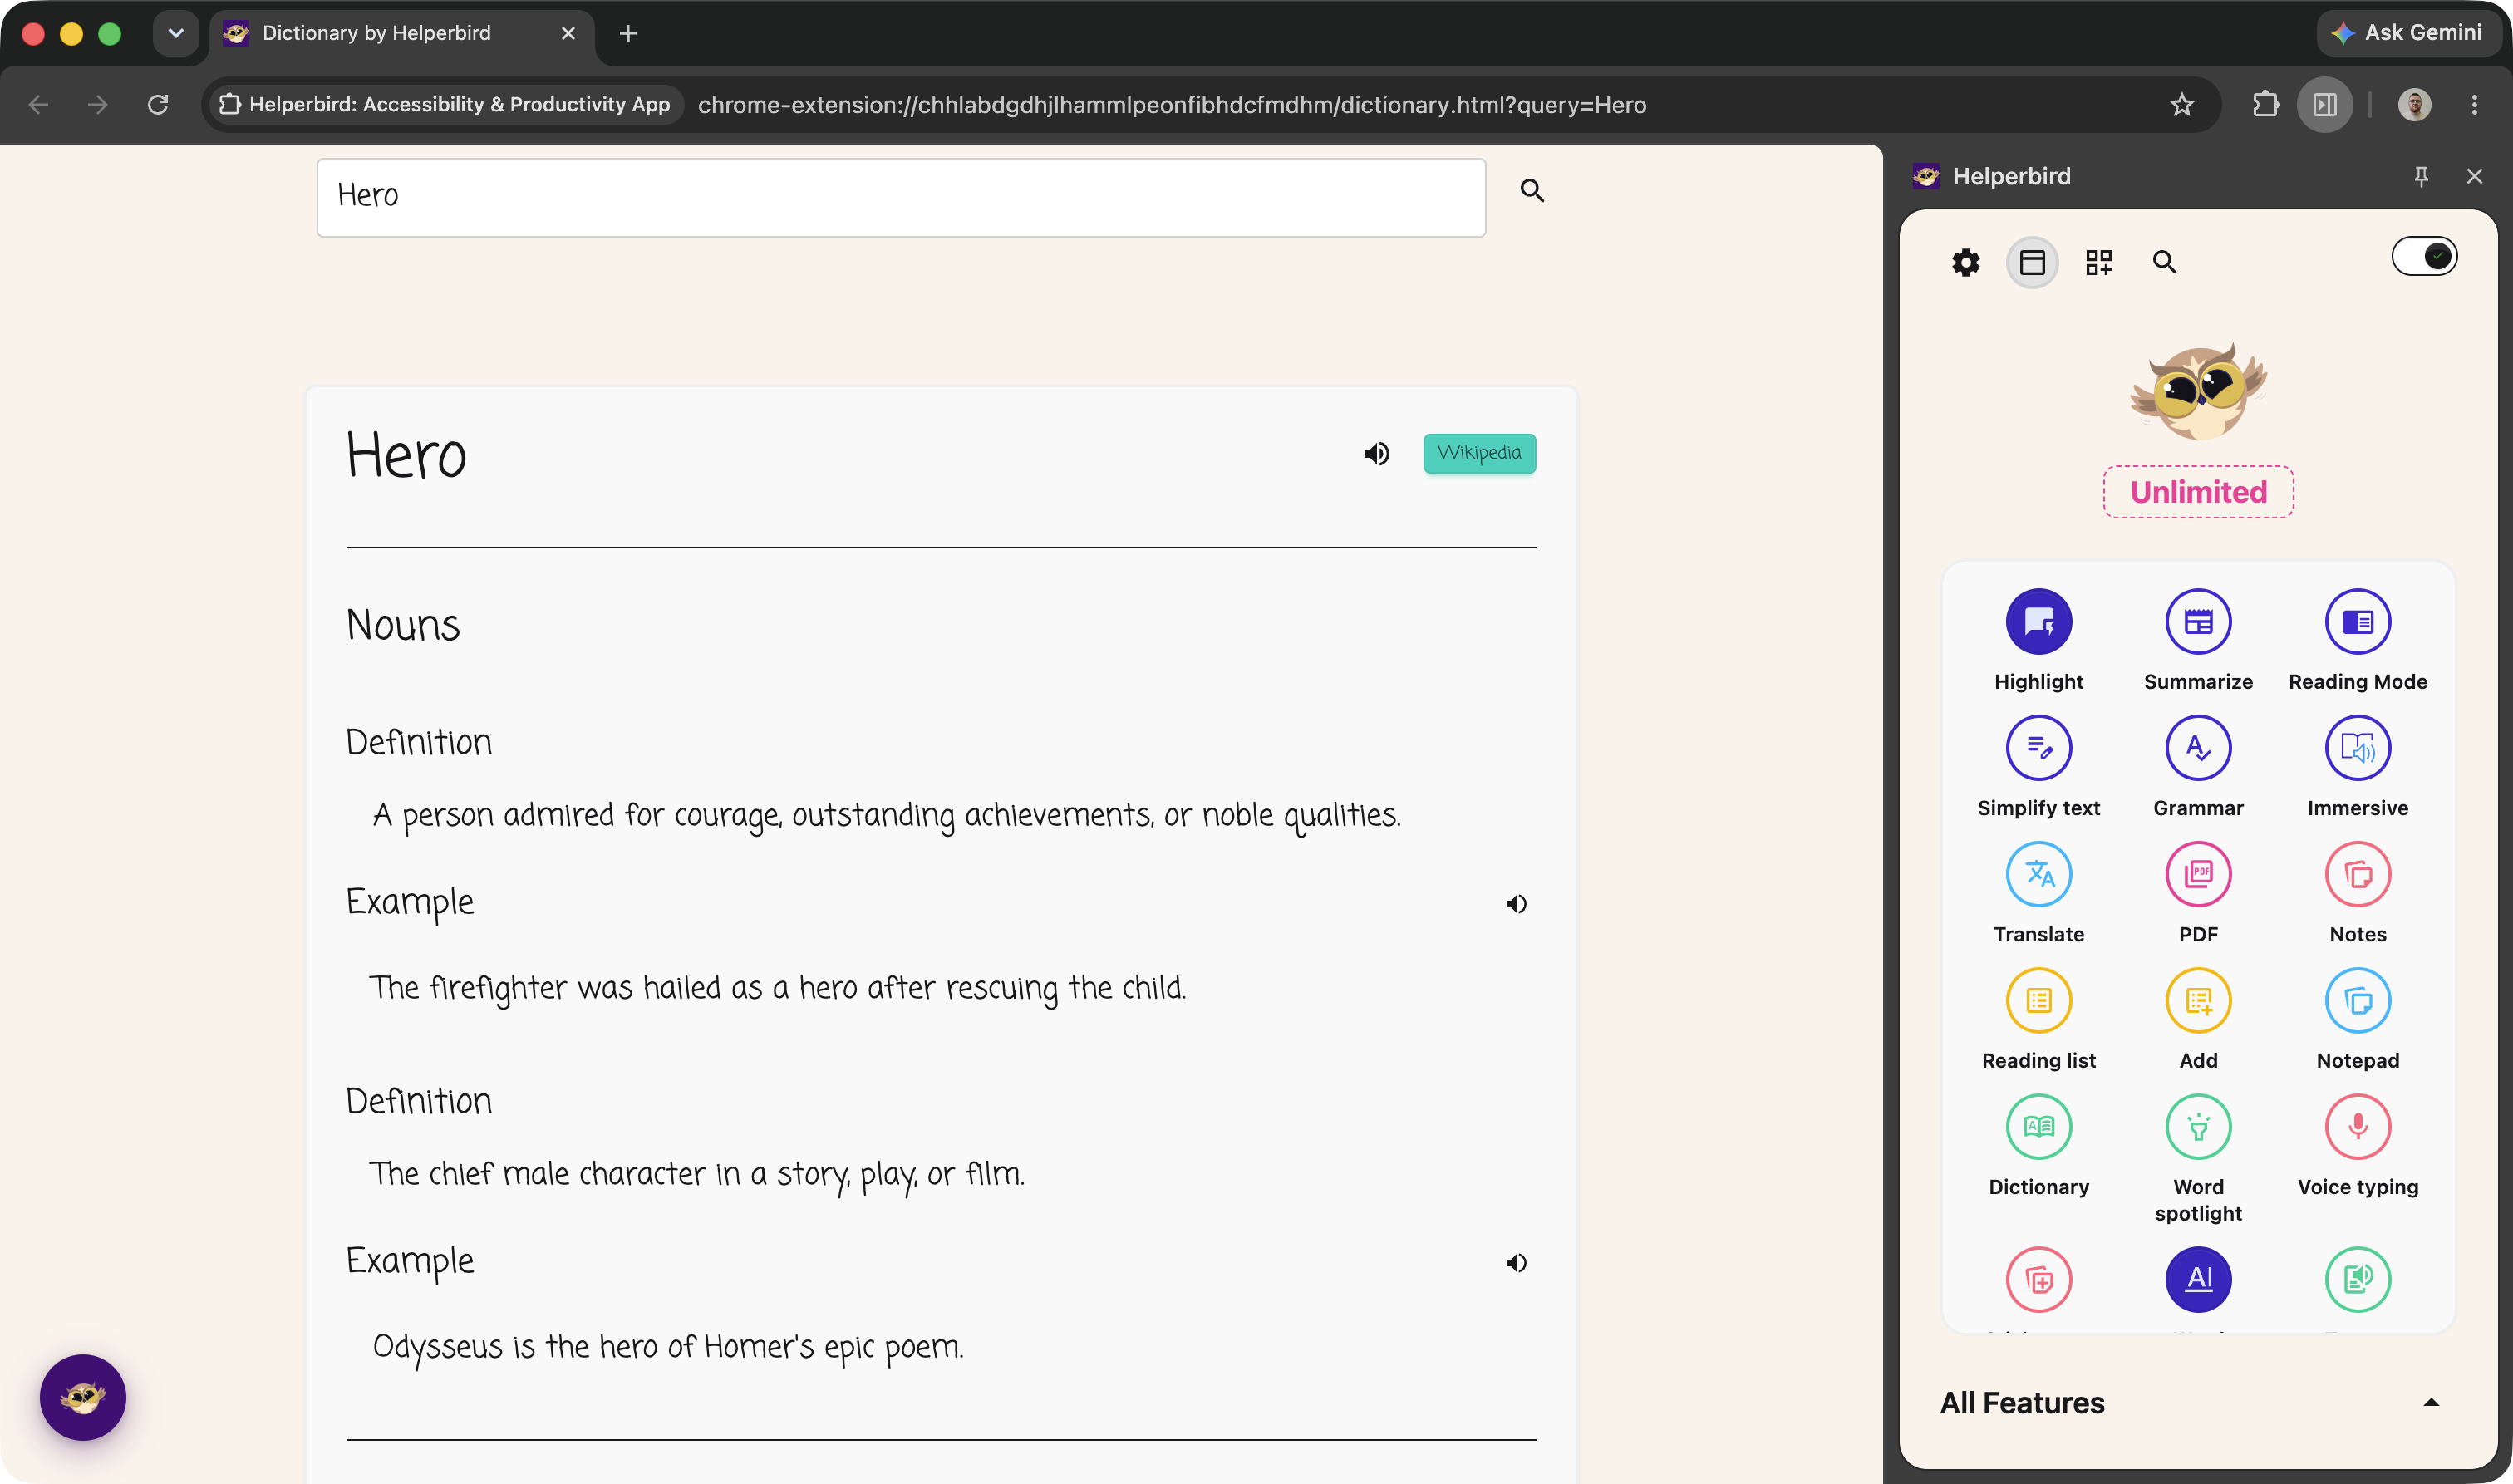Open the PDF tool
This screenshot has width=2513, height=1484.
point(2198,874)
